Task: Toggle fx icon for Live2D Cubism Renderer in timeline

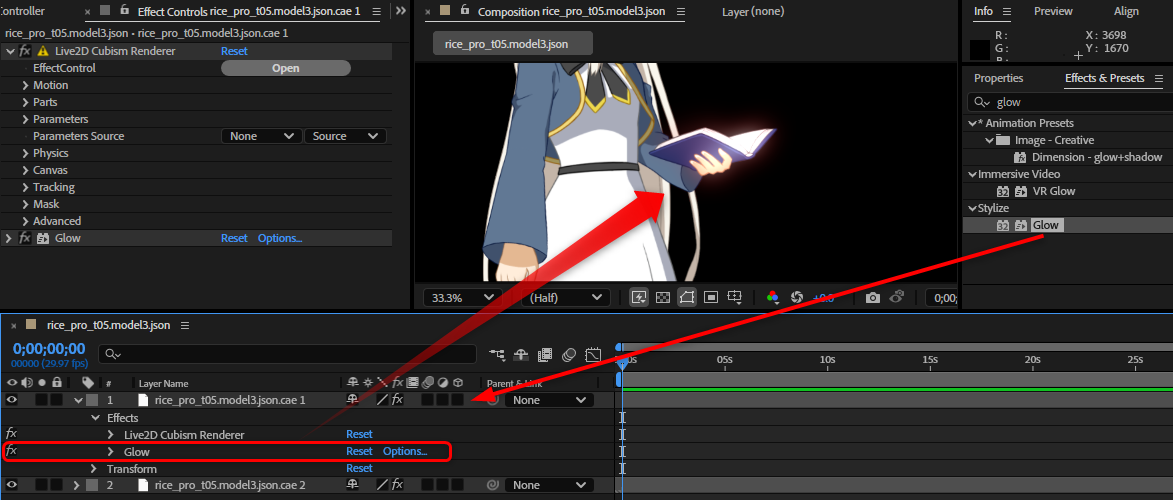Action: tap(11, 433)
